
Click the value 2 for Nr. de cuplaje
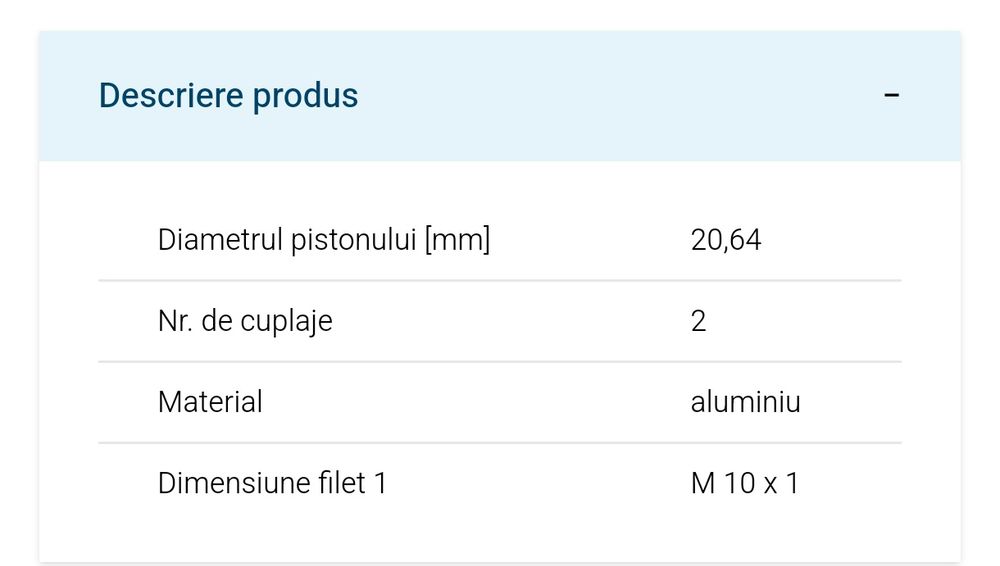coord(698,321)
